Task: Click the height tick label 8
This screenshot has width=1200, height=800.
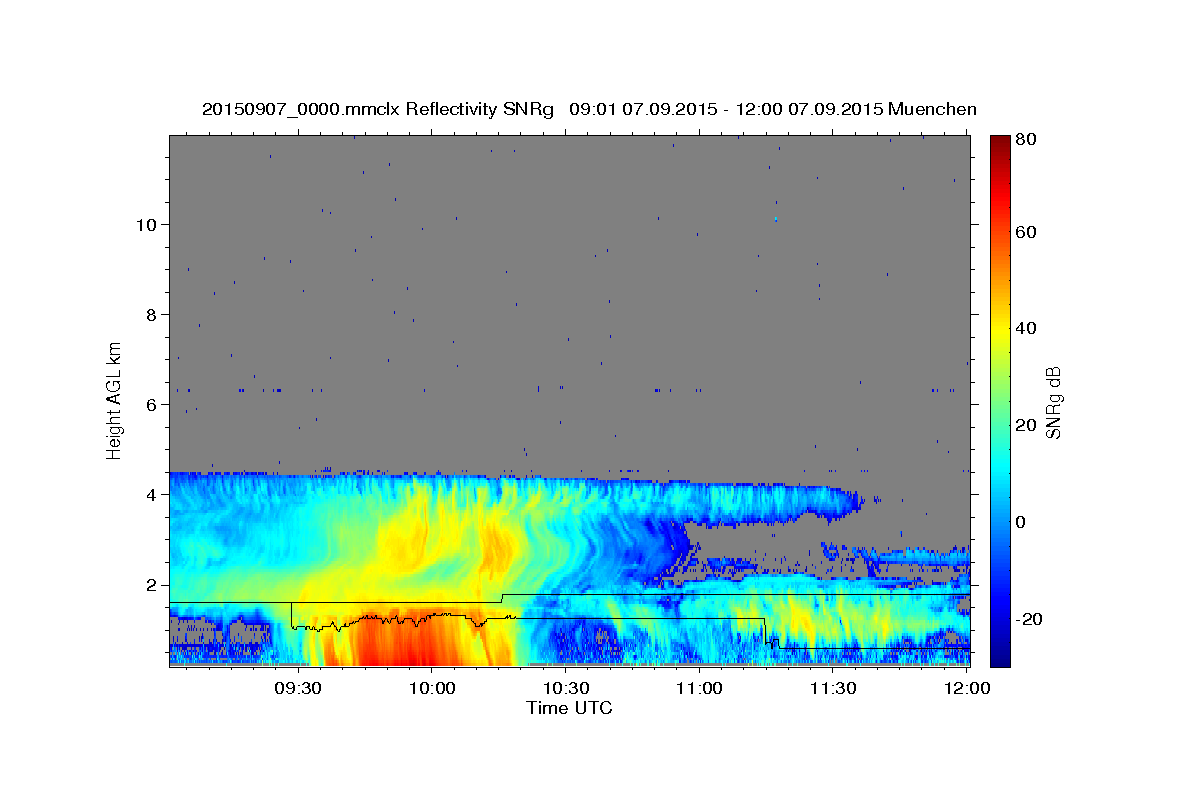Action: pyautogui.click(x=151, y=314)
